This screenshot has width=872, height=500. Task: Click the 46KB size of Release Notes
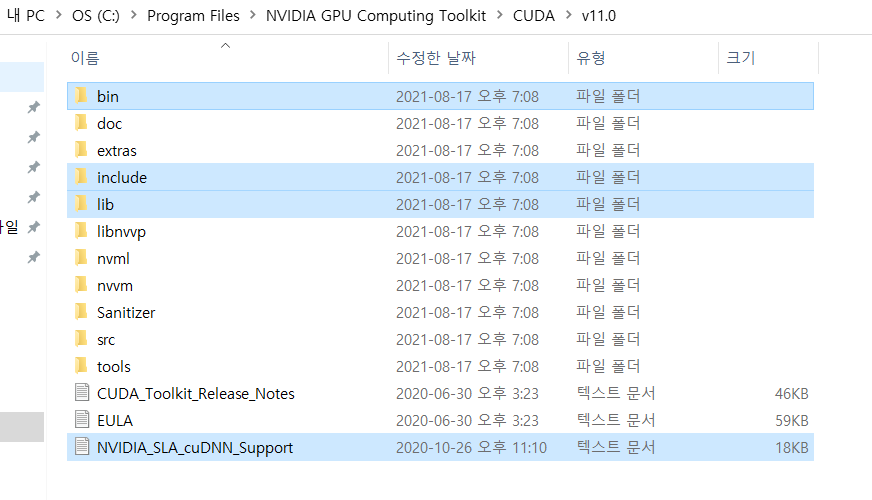click(791, 394)
